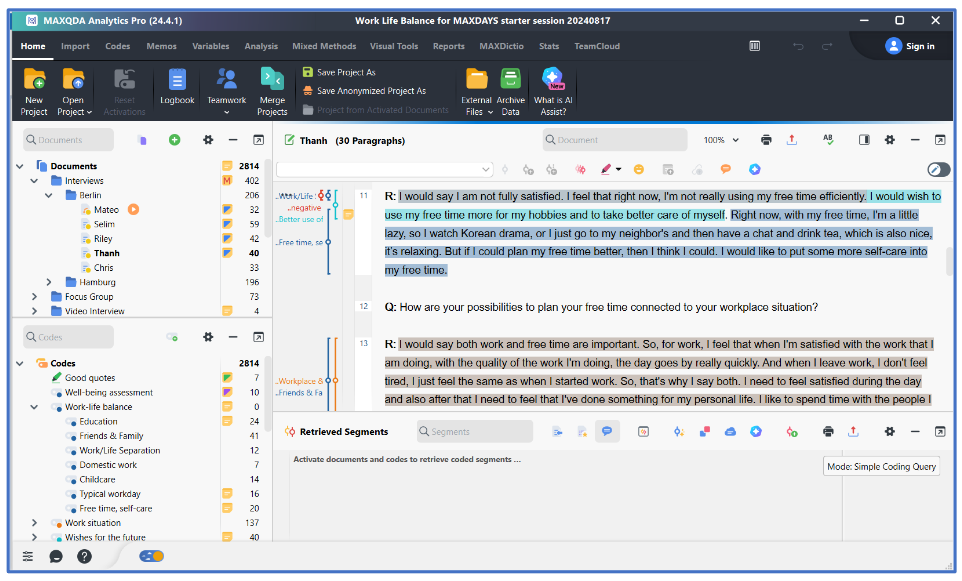
Task: Open the feedback chat bubble icon
Action: (x=56, y=556)
